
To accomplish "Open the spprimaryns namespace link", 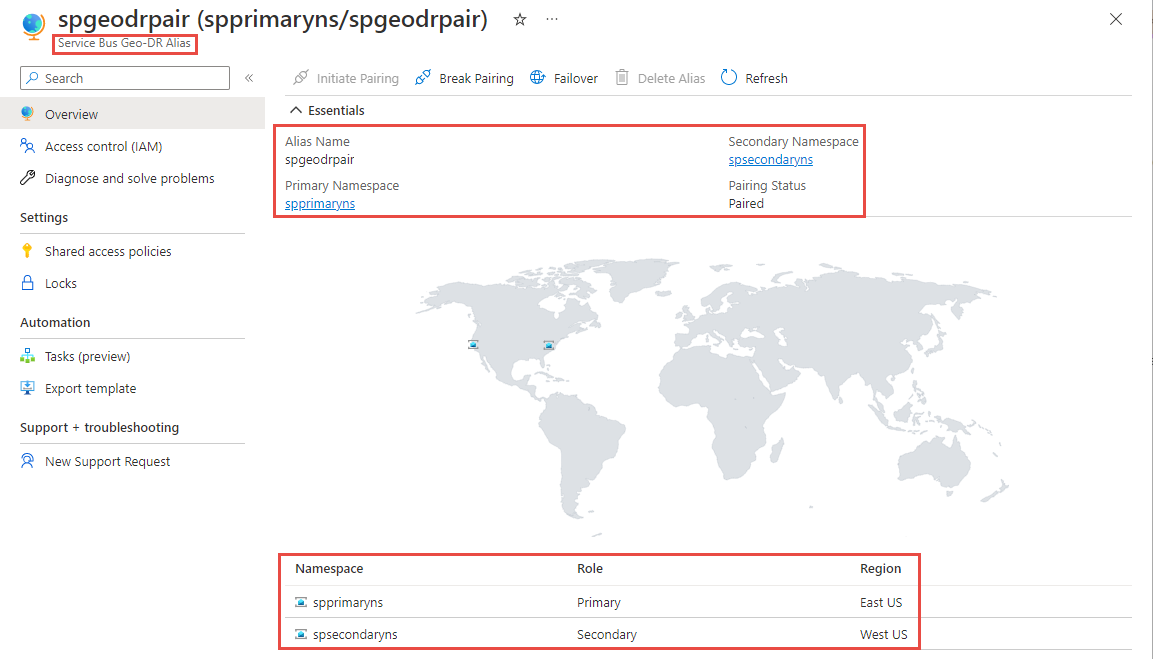I will [x=320, y=203].
